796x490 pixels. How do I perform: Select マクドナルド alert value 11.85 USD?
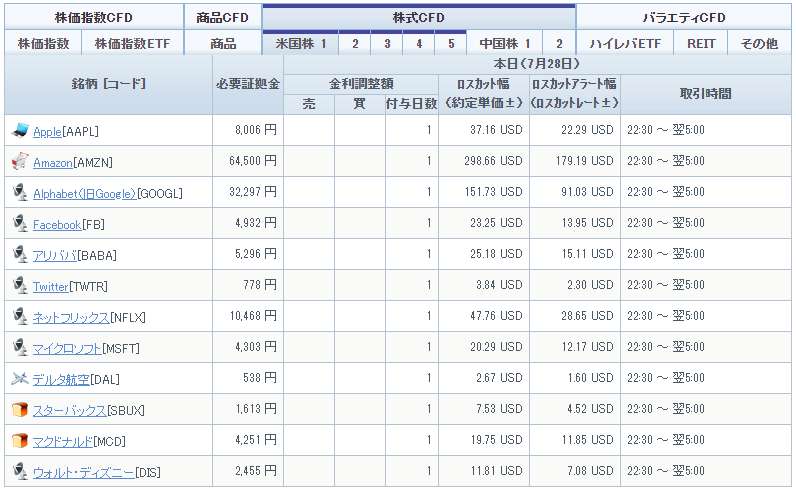point(587,440)
